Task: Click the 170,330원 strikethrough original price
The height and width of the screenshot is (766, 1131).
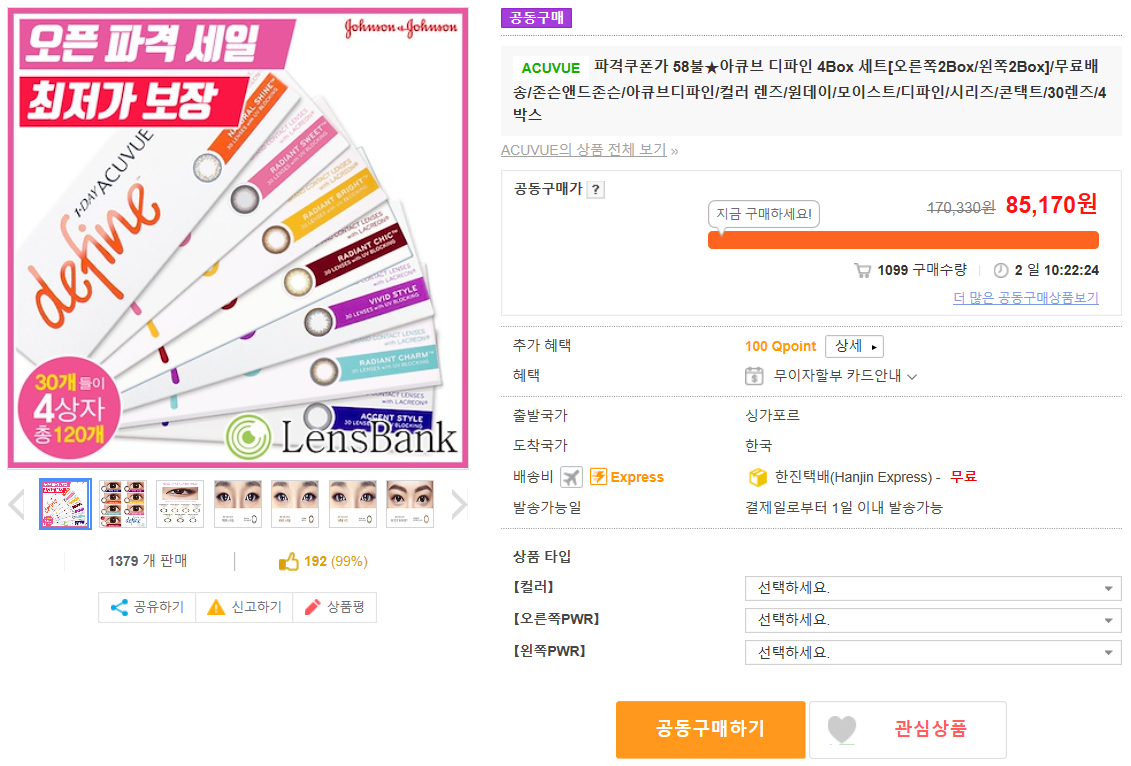Action: click(961, 208)
